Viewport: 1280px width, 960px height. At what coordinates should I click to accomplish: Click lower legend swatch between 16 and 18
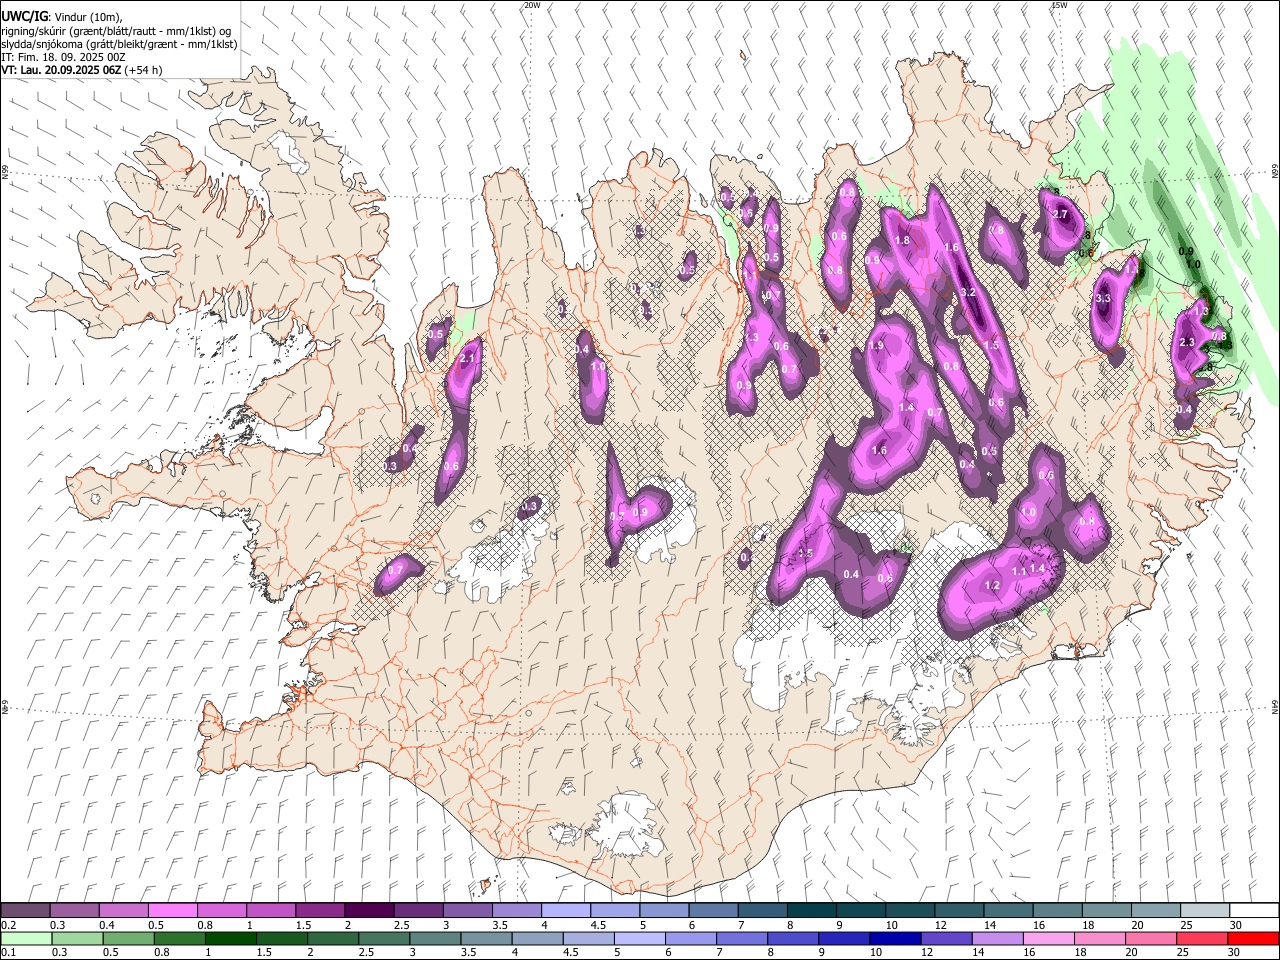click(1047, 939)
